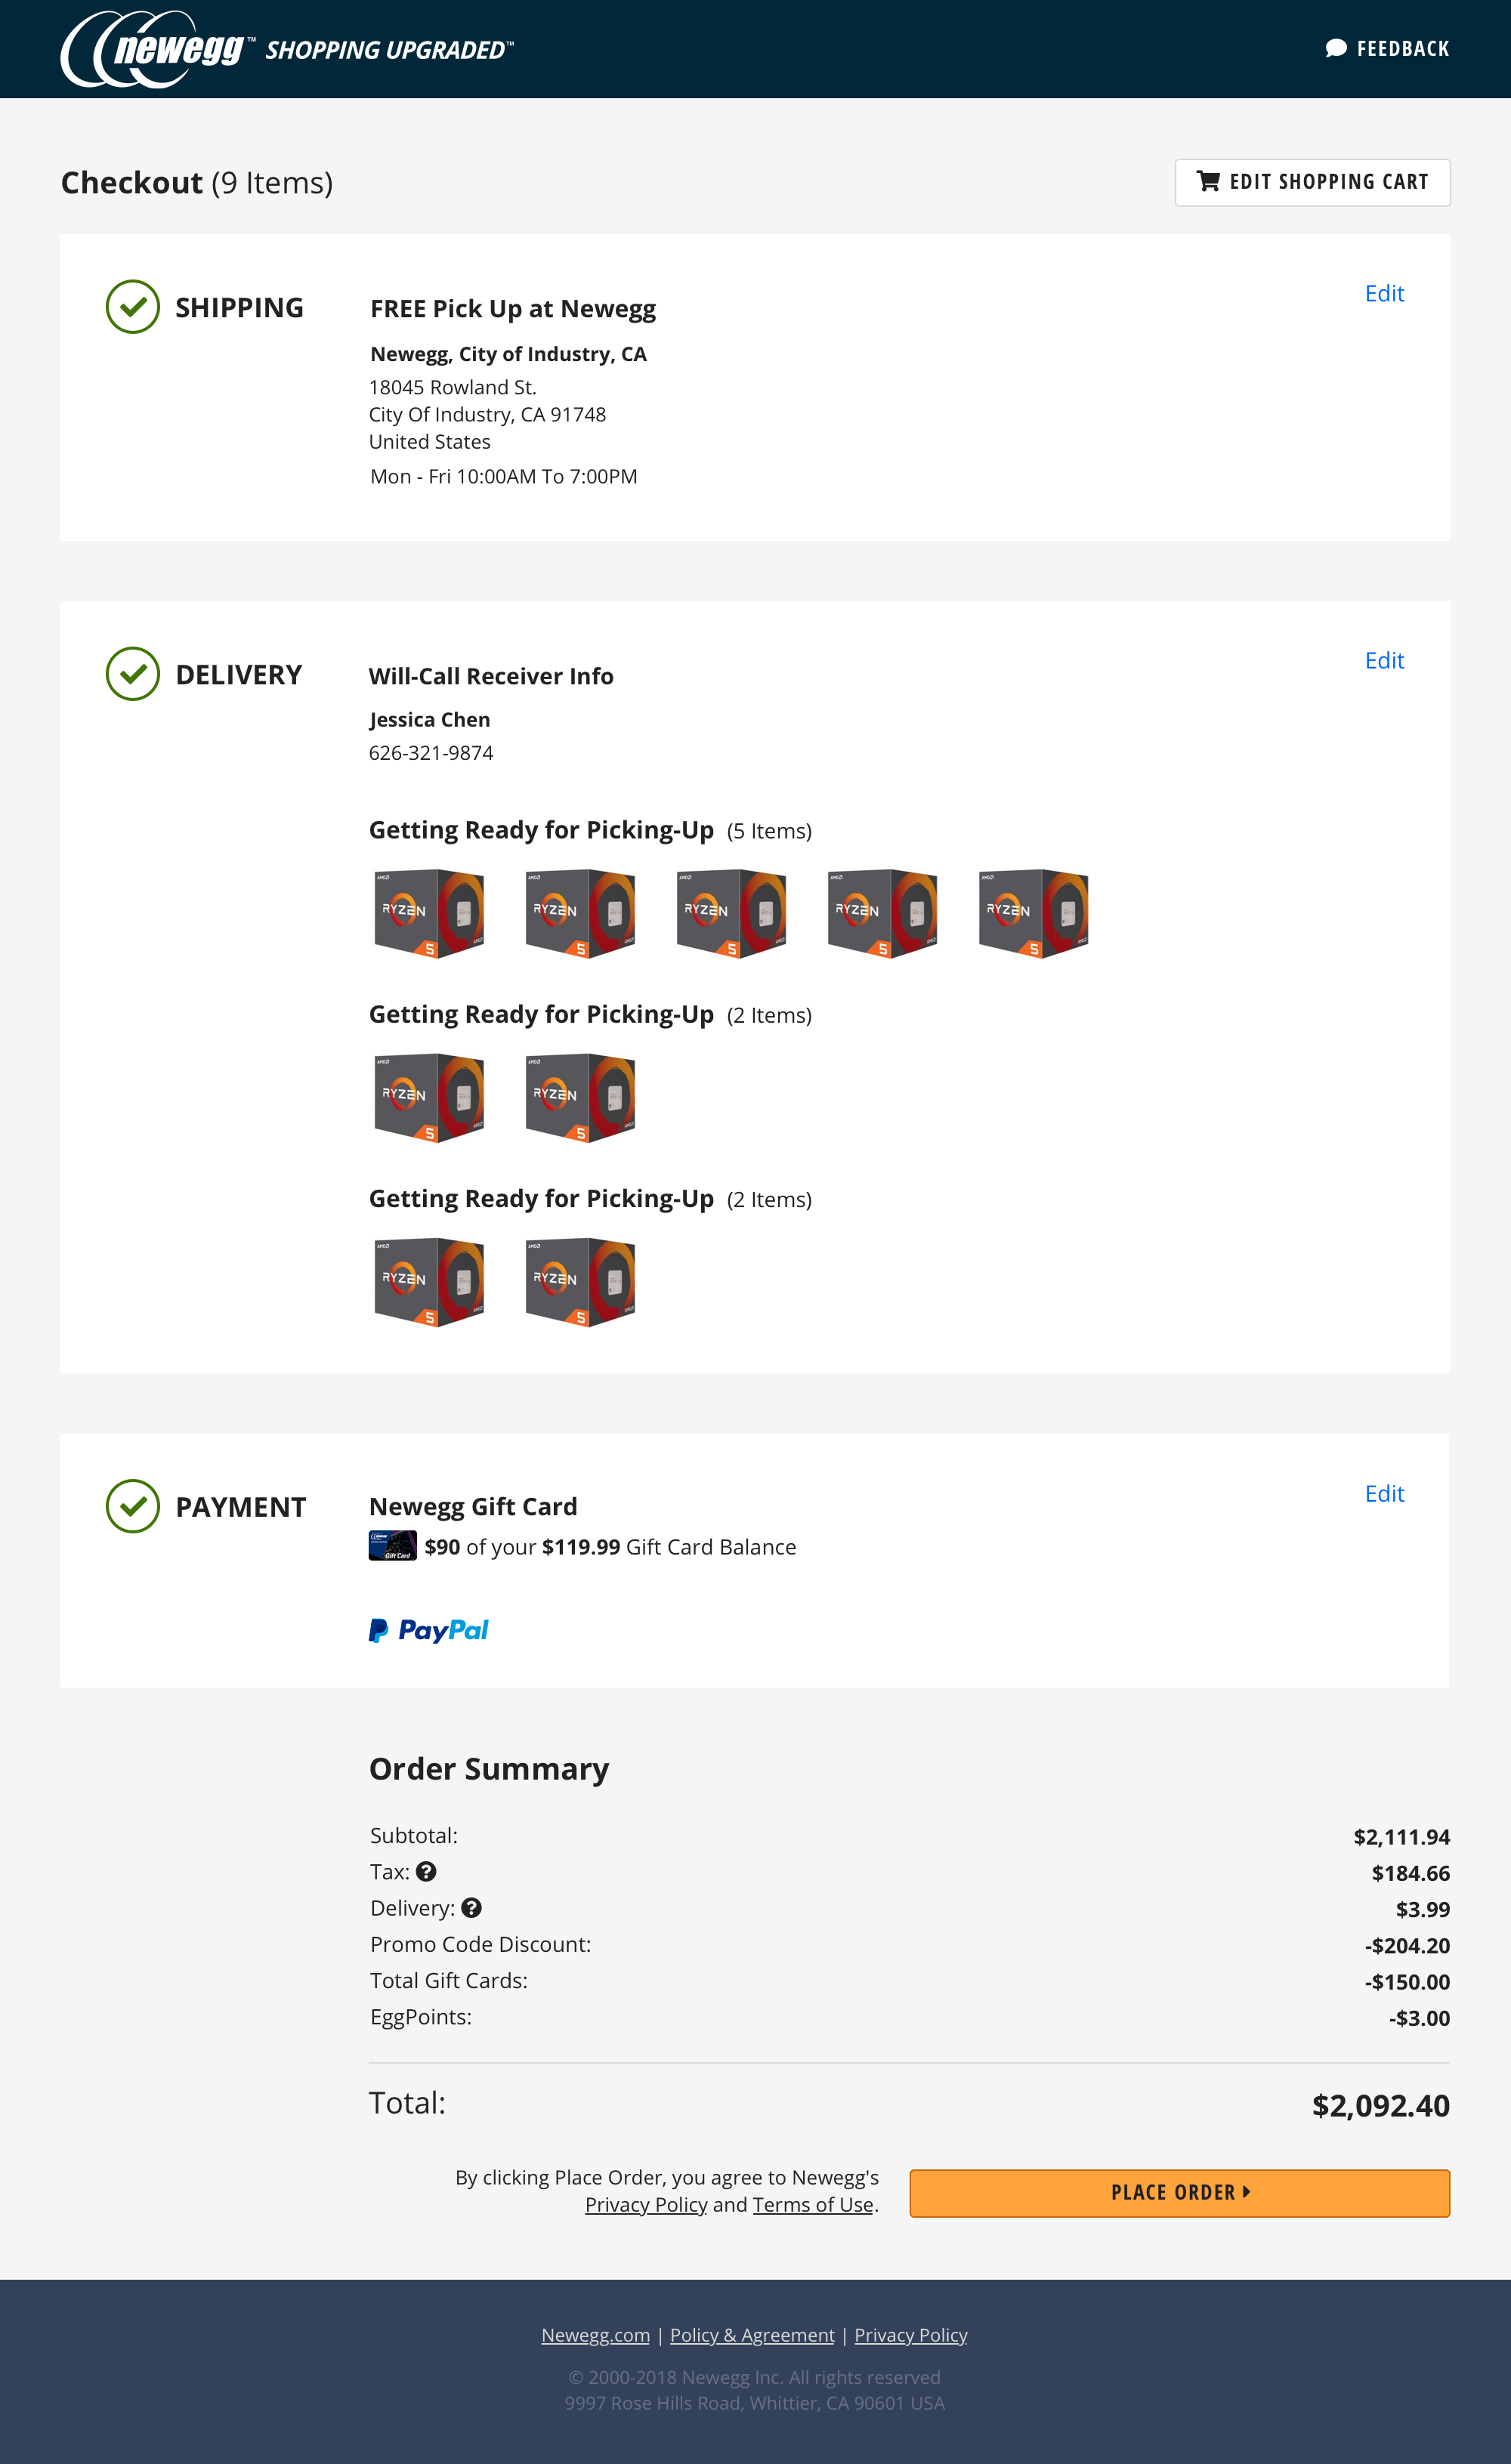Edit the will-call delivery info
This screenshot has height=2464, width=1511.
(x=1384, y=660)
